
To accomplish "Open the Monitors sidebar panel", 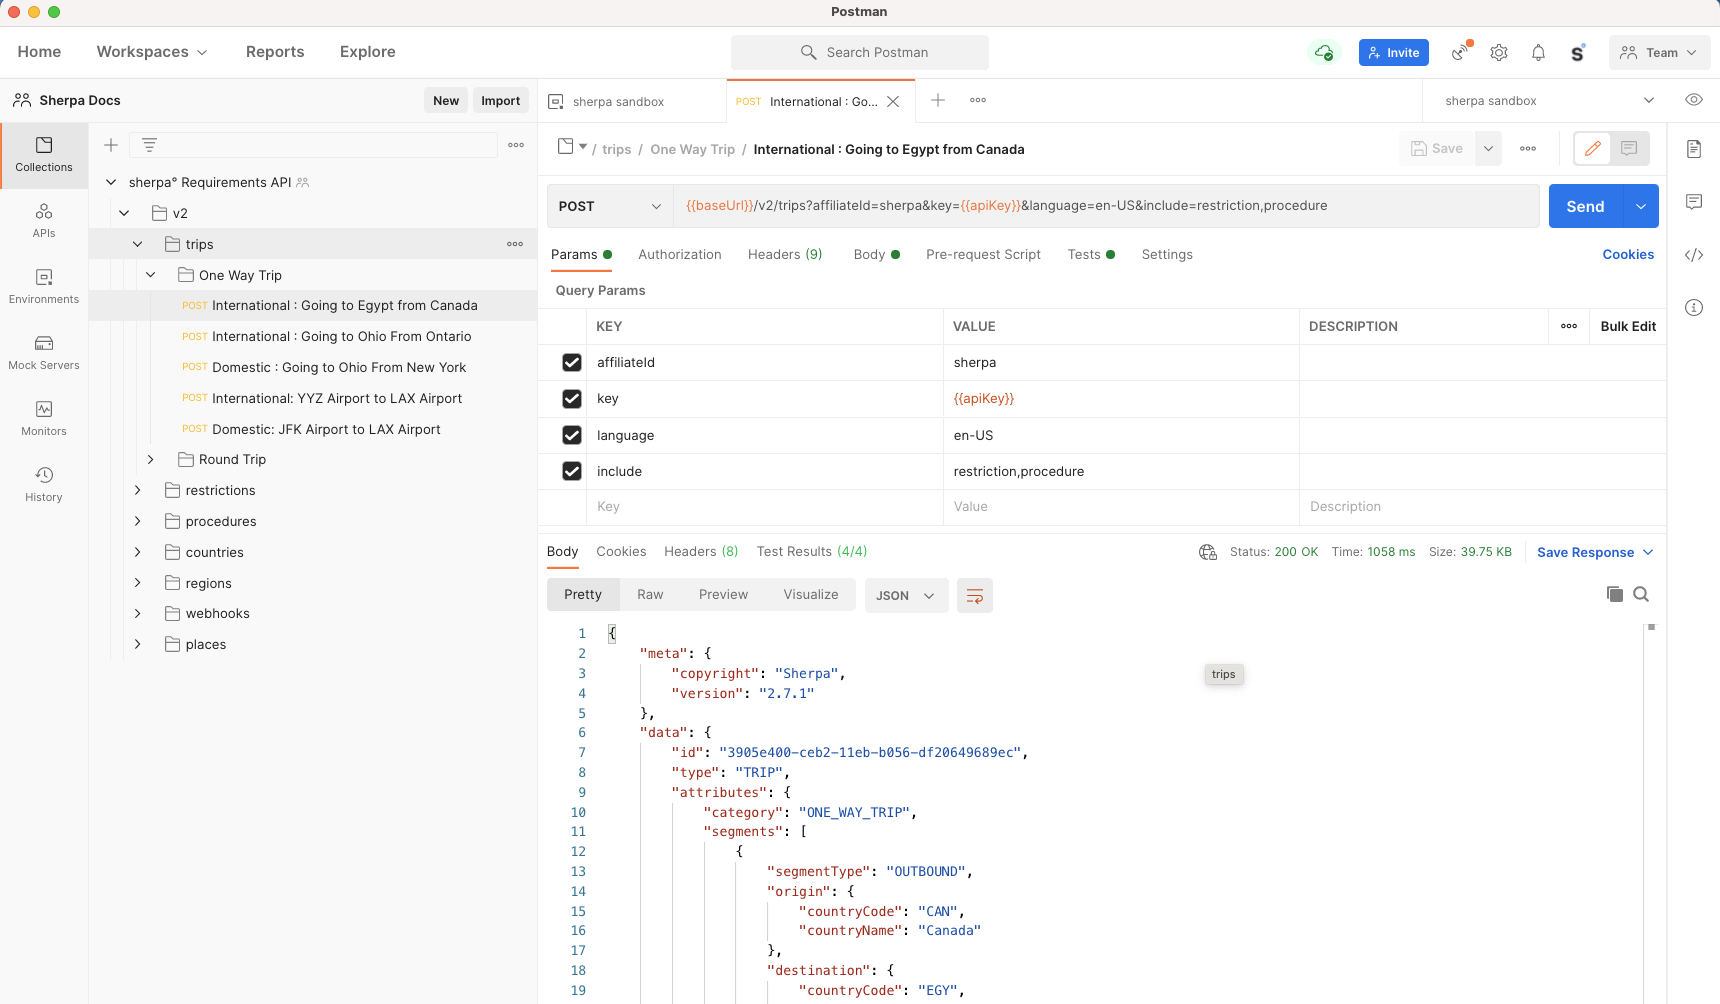I will coord(44,419).
